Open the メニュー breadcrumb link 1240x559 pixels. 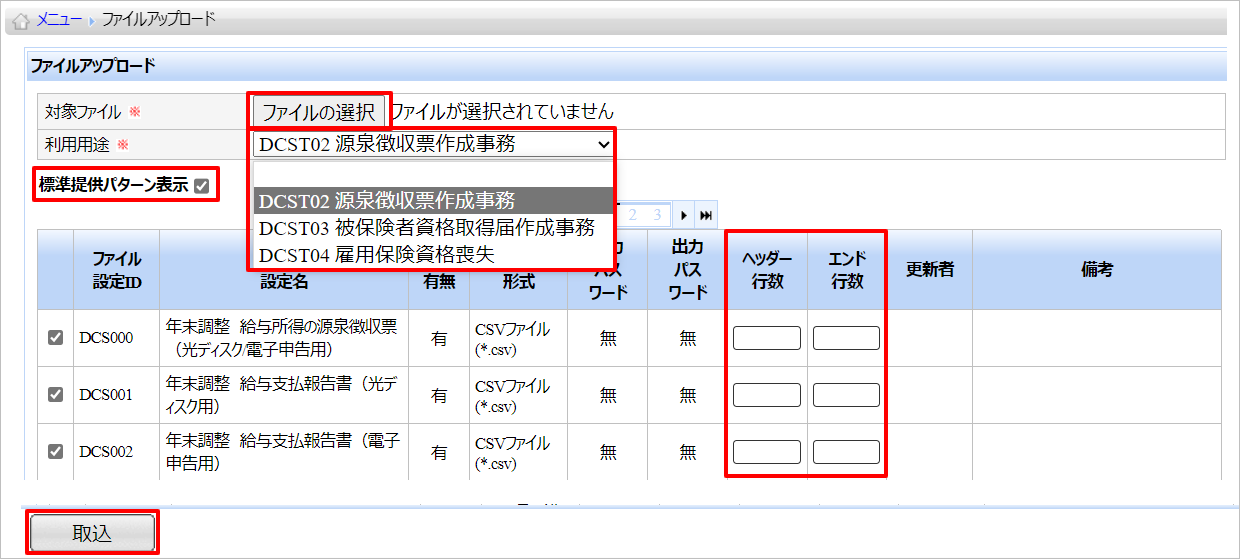(x=59, y=19)
